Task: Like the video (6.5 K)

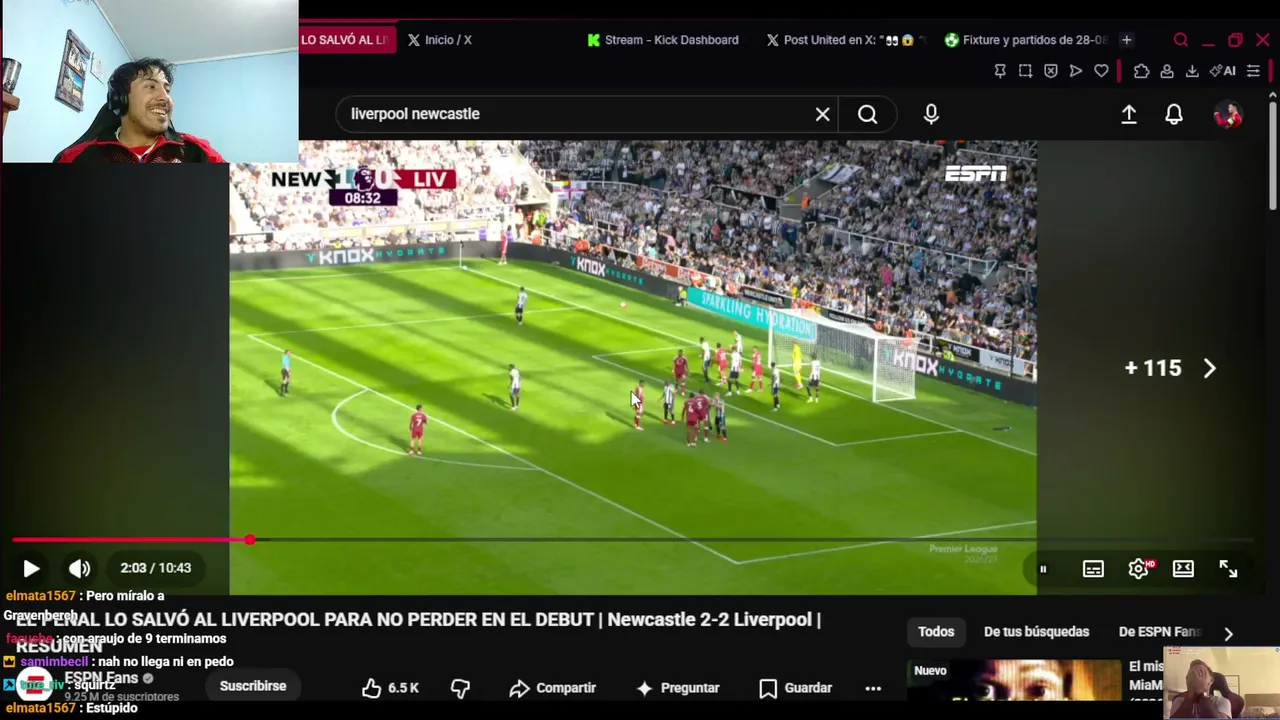Action: tap(390, 688)
